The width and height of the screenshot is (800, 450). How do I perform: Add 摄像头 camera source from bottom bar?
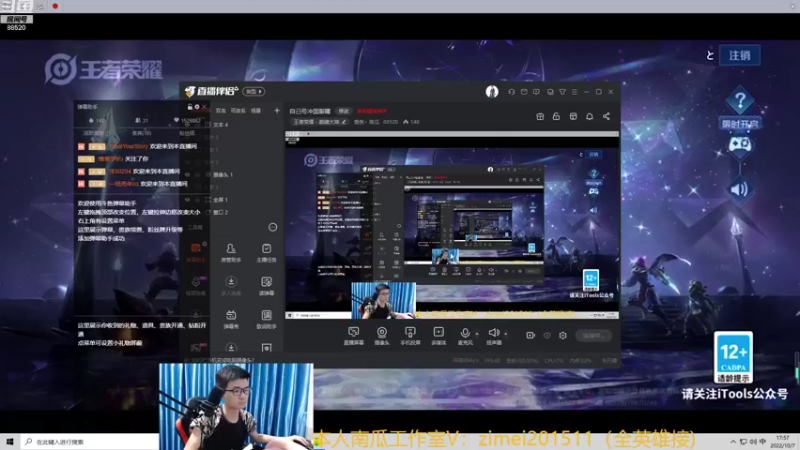pos(382,336)
